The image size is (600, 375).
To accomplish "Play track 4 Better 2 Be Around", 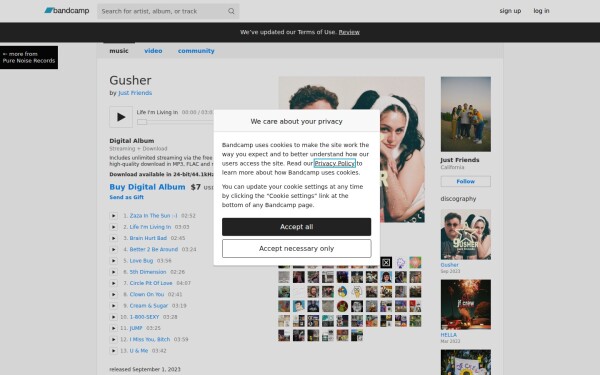I will pyautogui.click(x=113, y=249).
